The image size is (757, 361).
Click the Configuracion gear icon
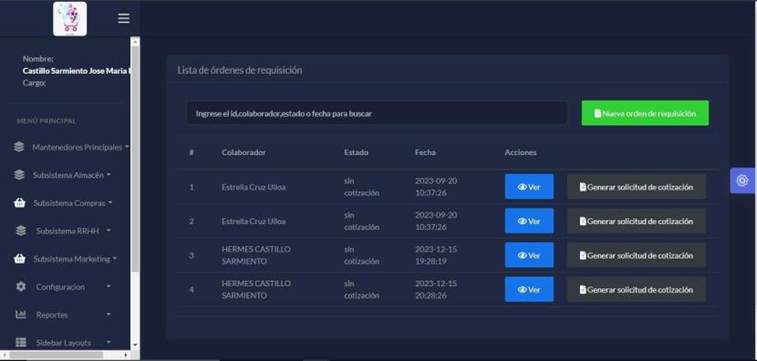pos(21,287)
